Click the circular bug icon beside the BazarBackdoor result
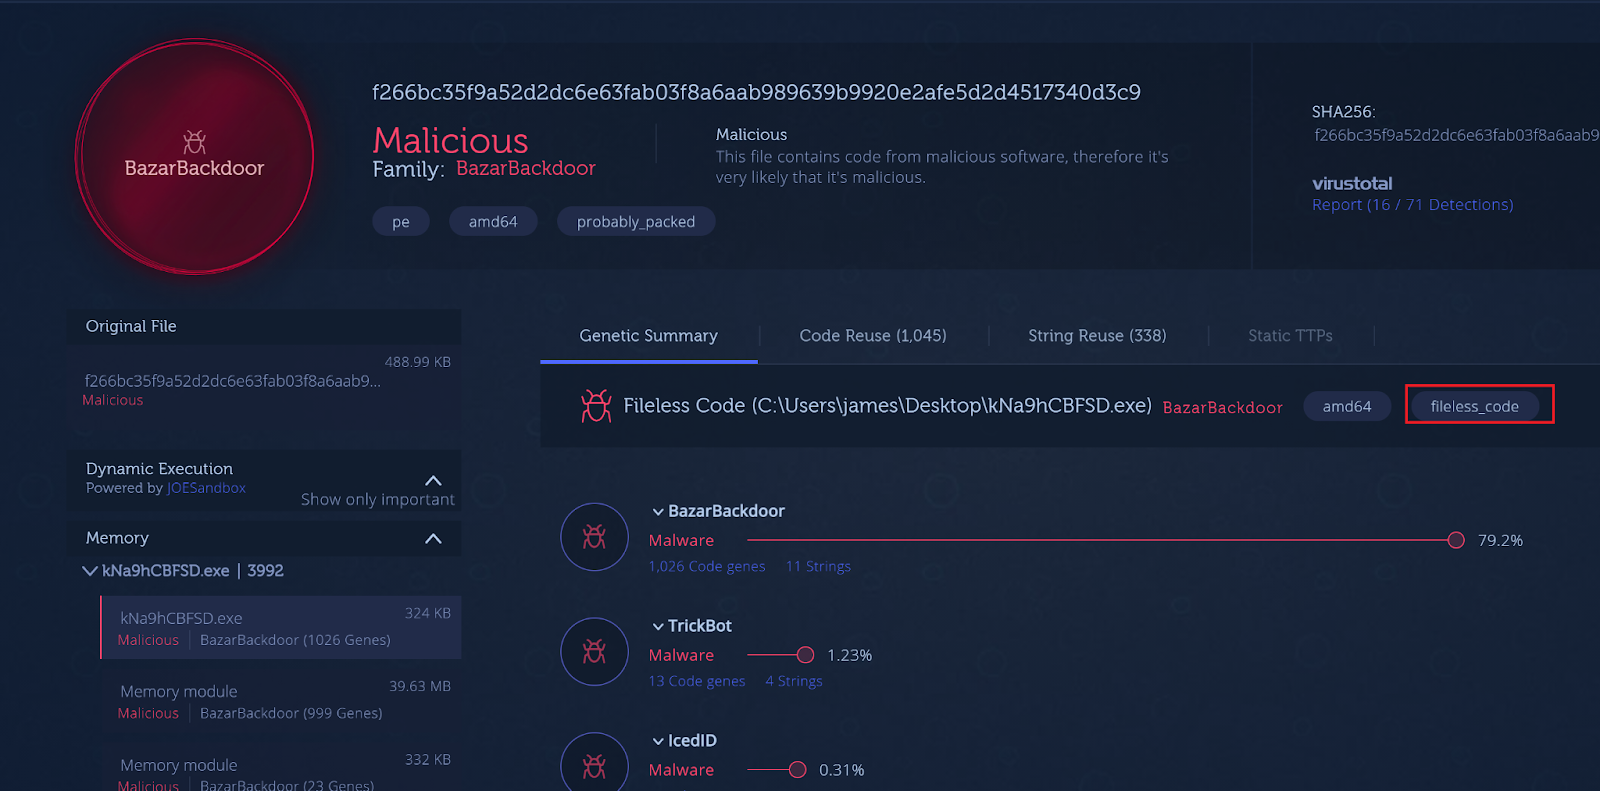The image size is (1600, 791). 594,537
